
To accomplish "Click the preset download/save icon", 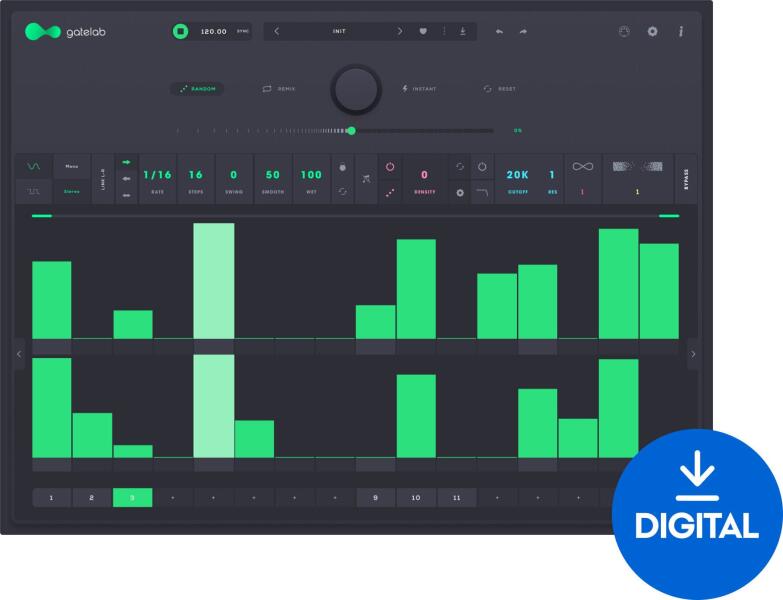I will (x=463, y=31).
